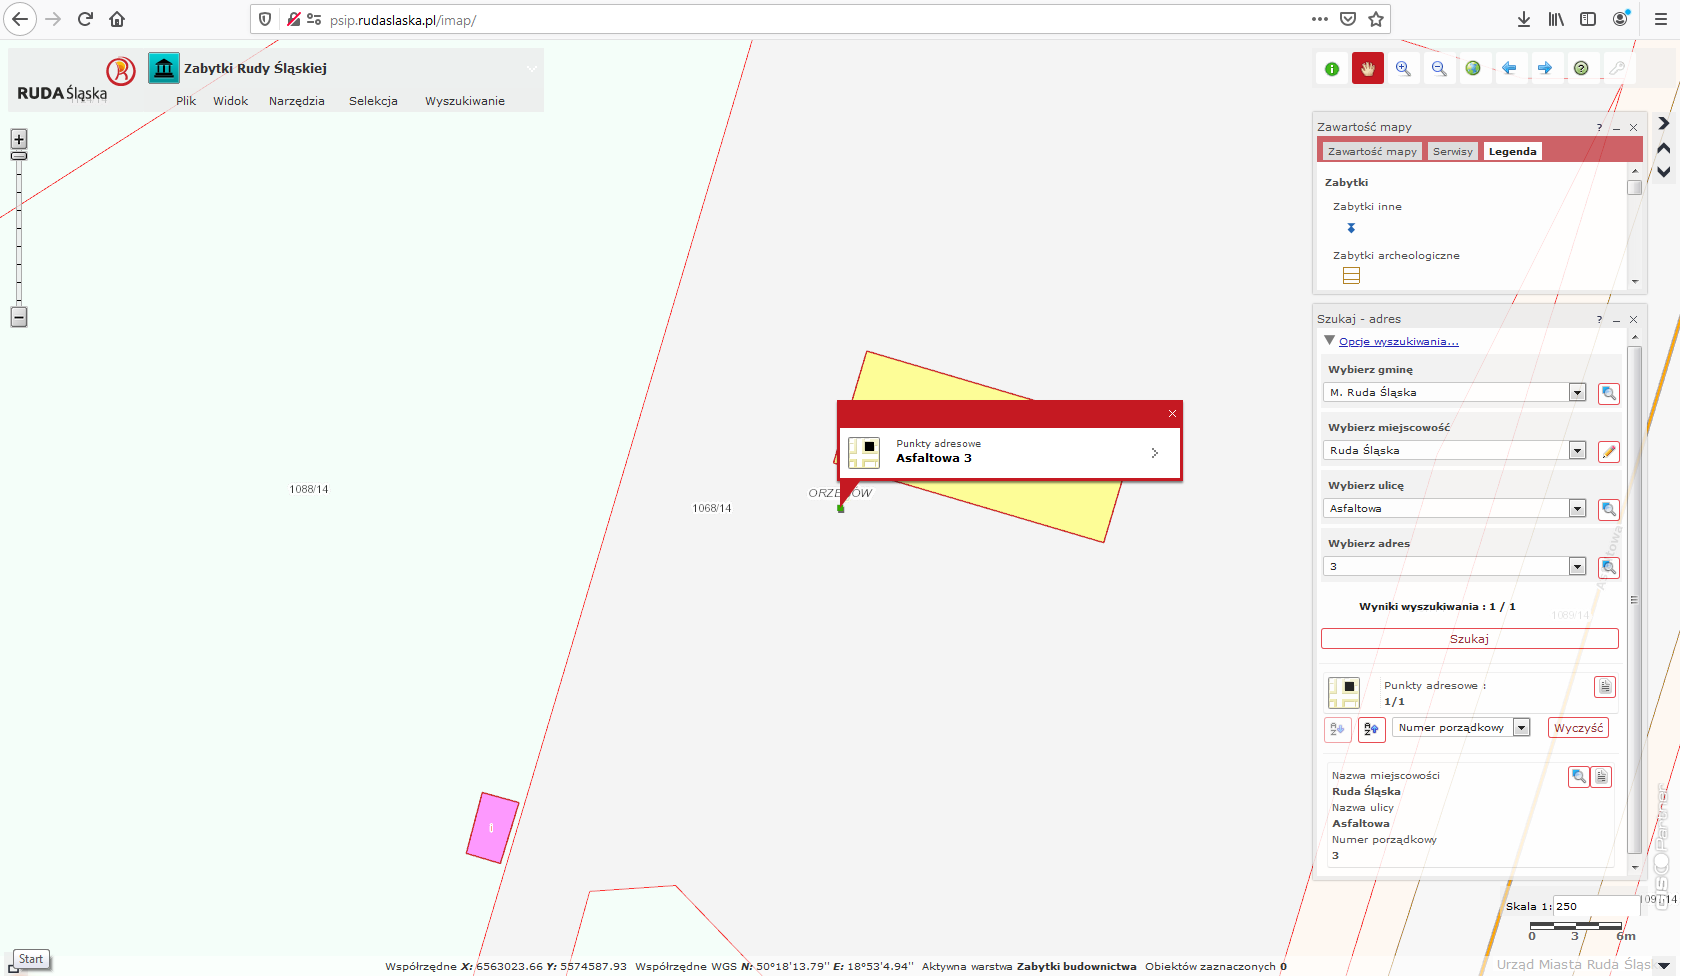Screen dimensions: 1682x980
Task: Open the Widok menu
Action: coord(230,101)
